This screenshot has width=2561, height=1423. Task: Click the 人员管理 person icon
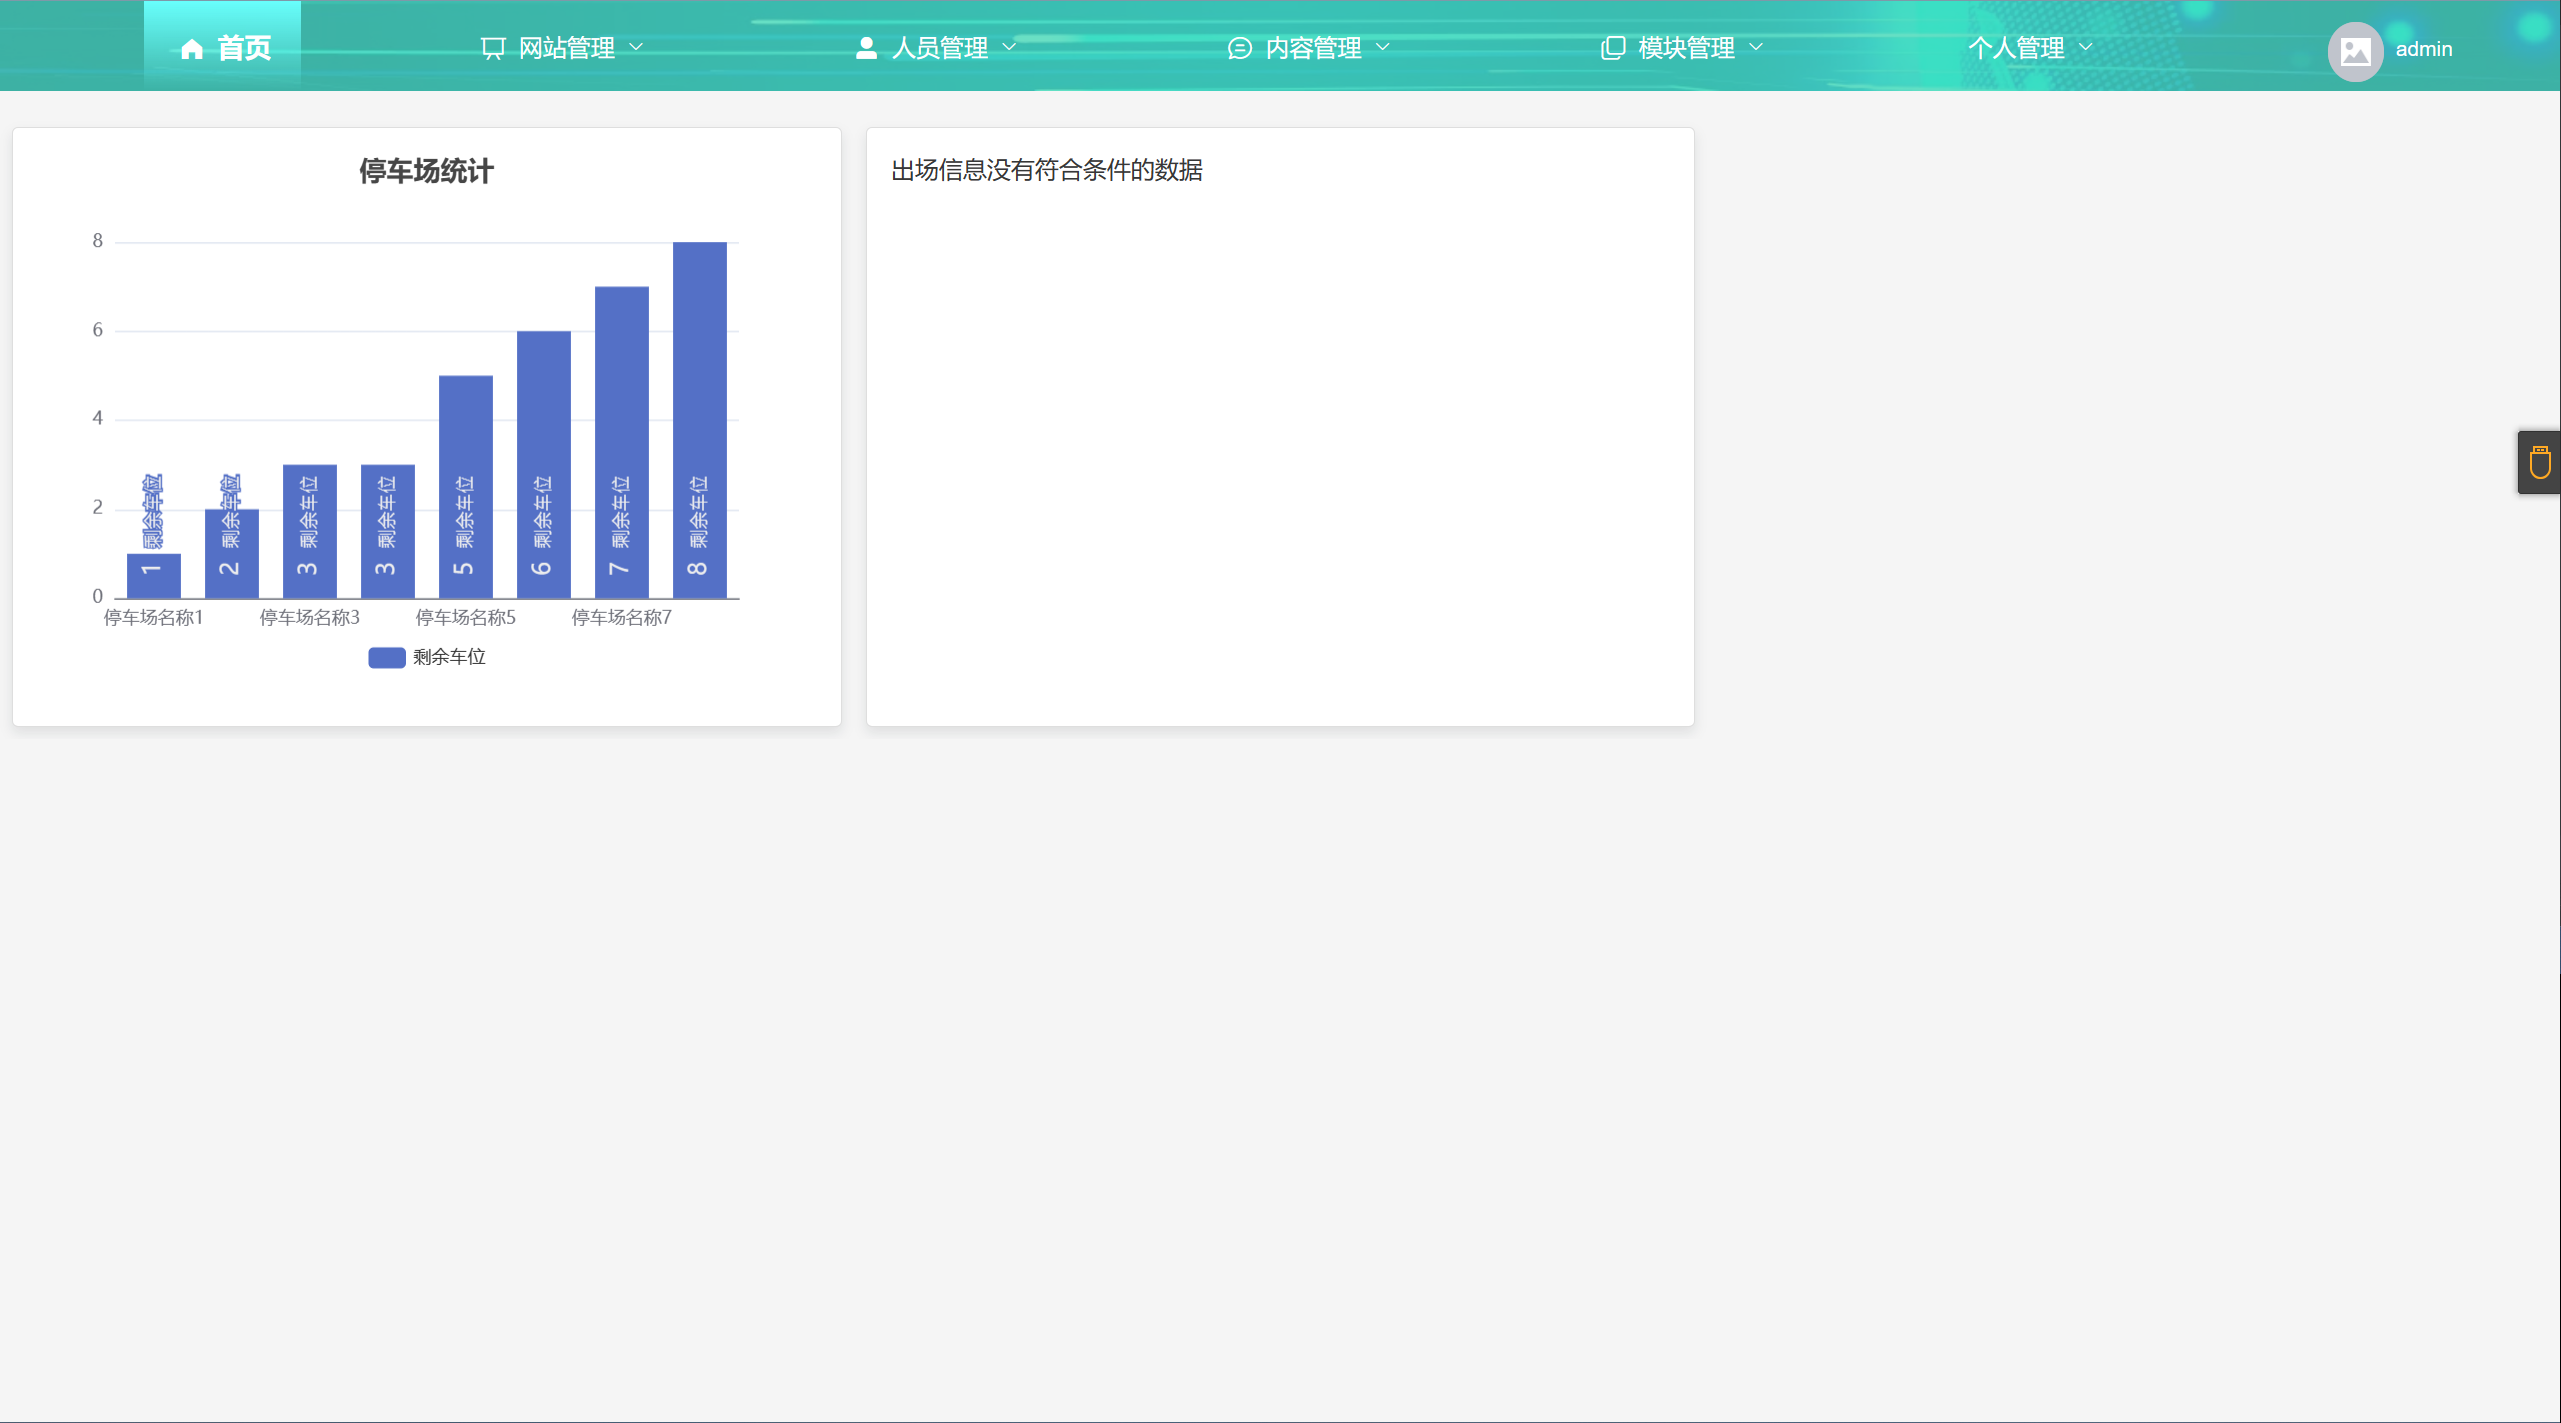(866, 48)
